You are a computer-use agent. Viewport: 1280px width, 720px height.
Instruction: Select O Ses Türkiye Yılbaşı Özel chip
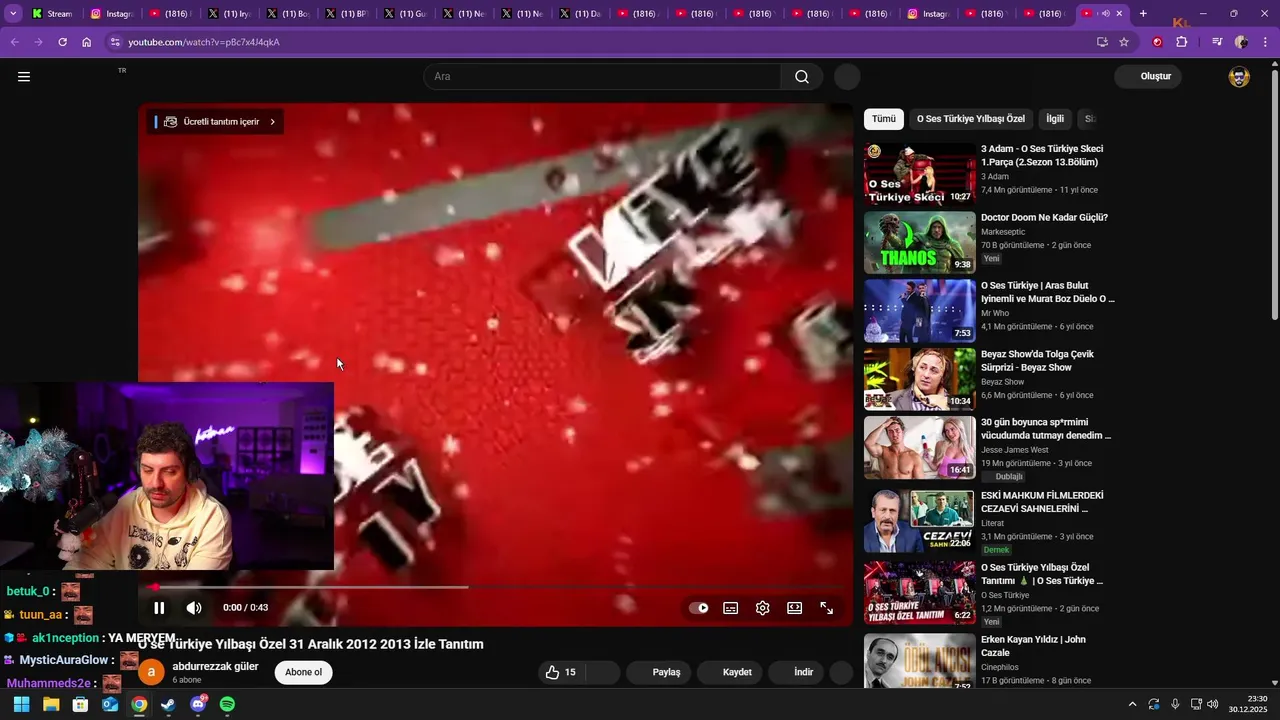971,119
